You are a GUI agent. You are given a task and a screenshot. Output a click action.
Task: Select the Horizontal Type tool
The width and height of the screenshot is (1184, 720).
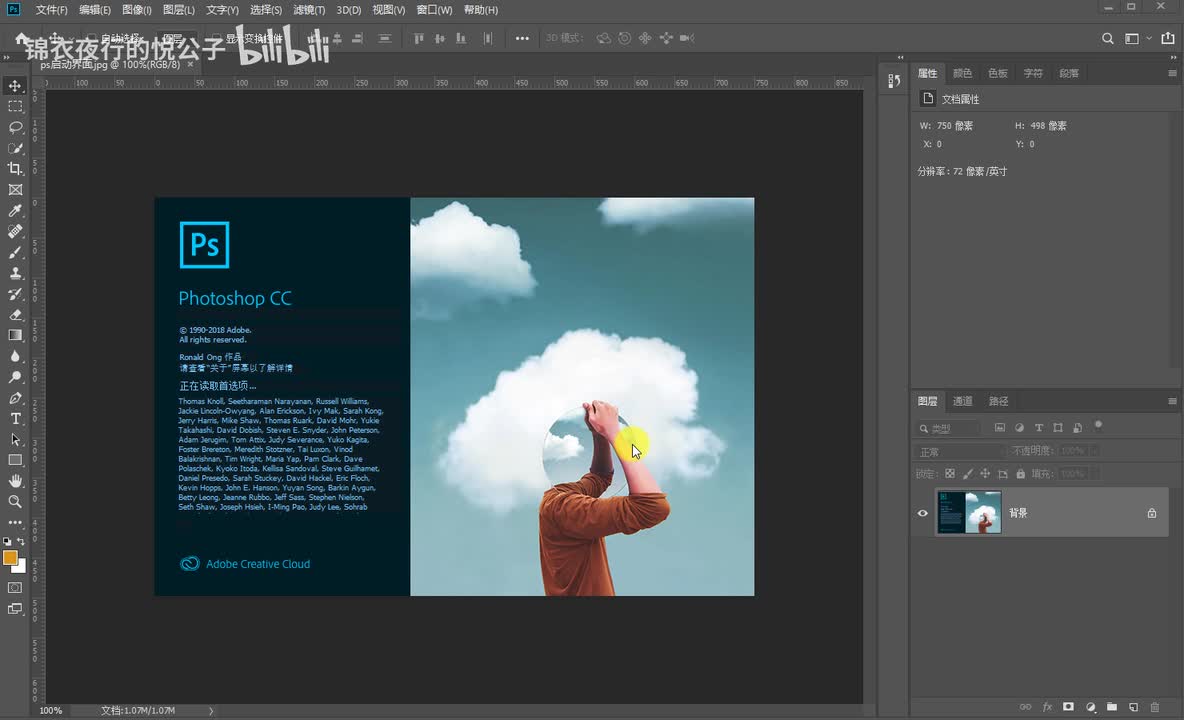coord(15,418)
